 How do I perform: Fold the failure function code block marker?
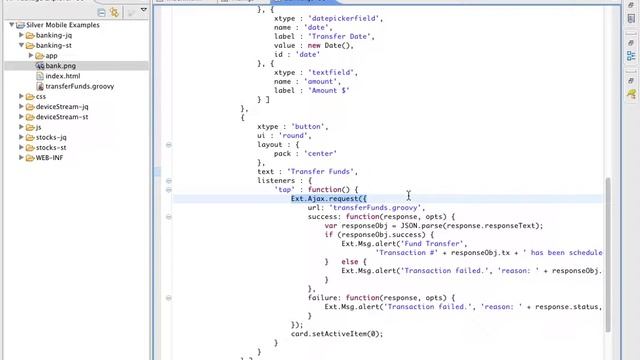tap(169, 298)
